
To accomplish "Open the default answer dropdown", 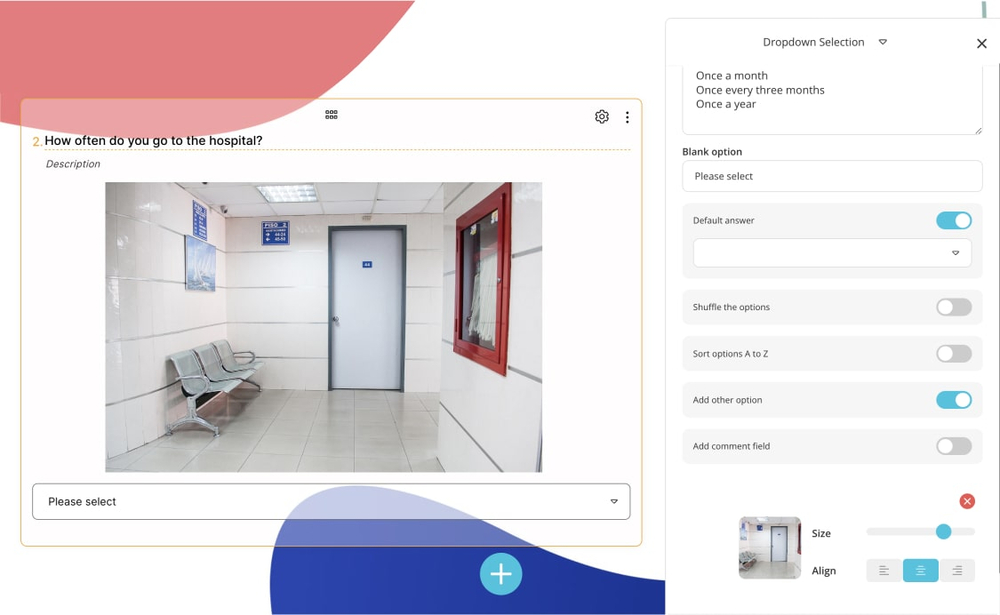I will [832, 253].
